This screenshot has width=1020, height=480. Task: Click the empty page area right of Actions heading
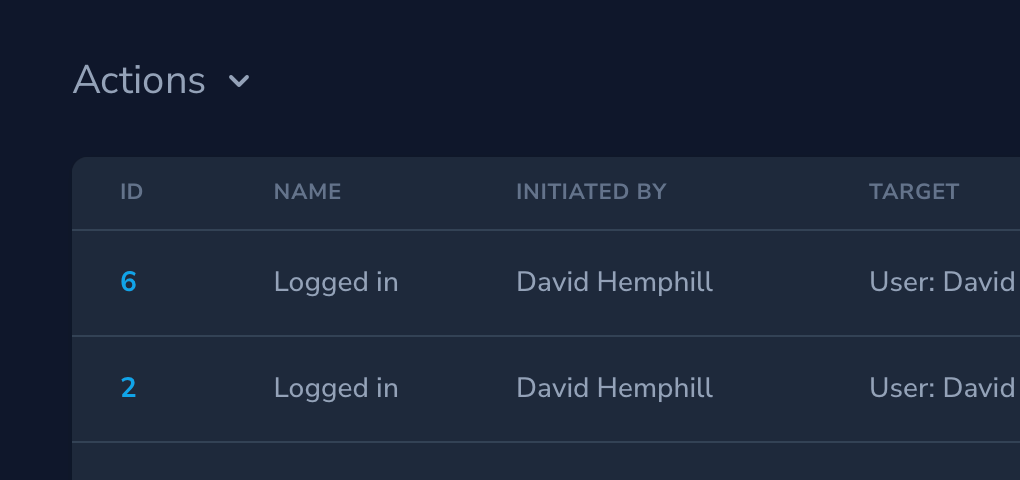click(600, 80)
